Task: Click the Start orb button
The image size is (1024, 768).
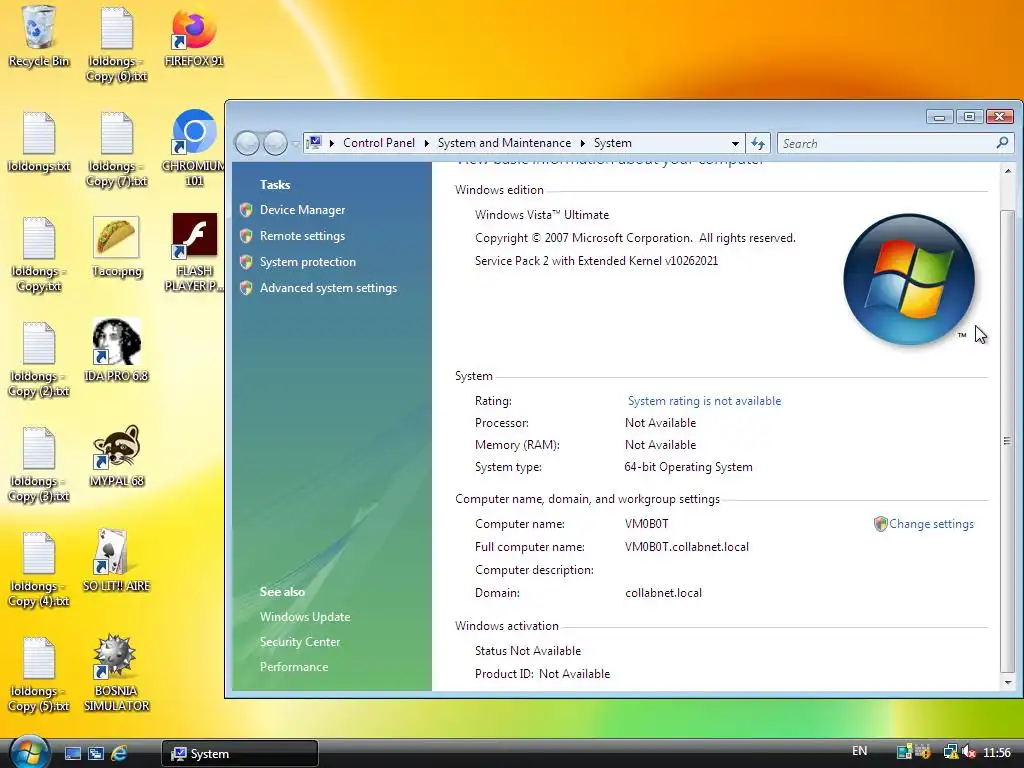Action: (29, 752)
